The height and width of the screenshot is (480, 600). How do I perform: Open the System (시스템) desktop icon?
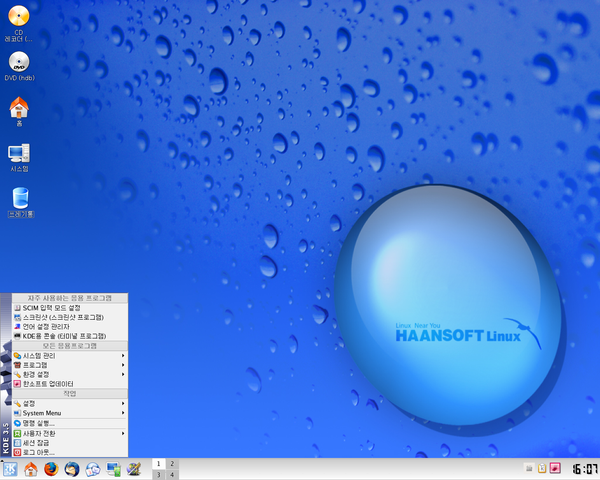pyautogui.click(x=19, y=157)
